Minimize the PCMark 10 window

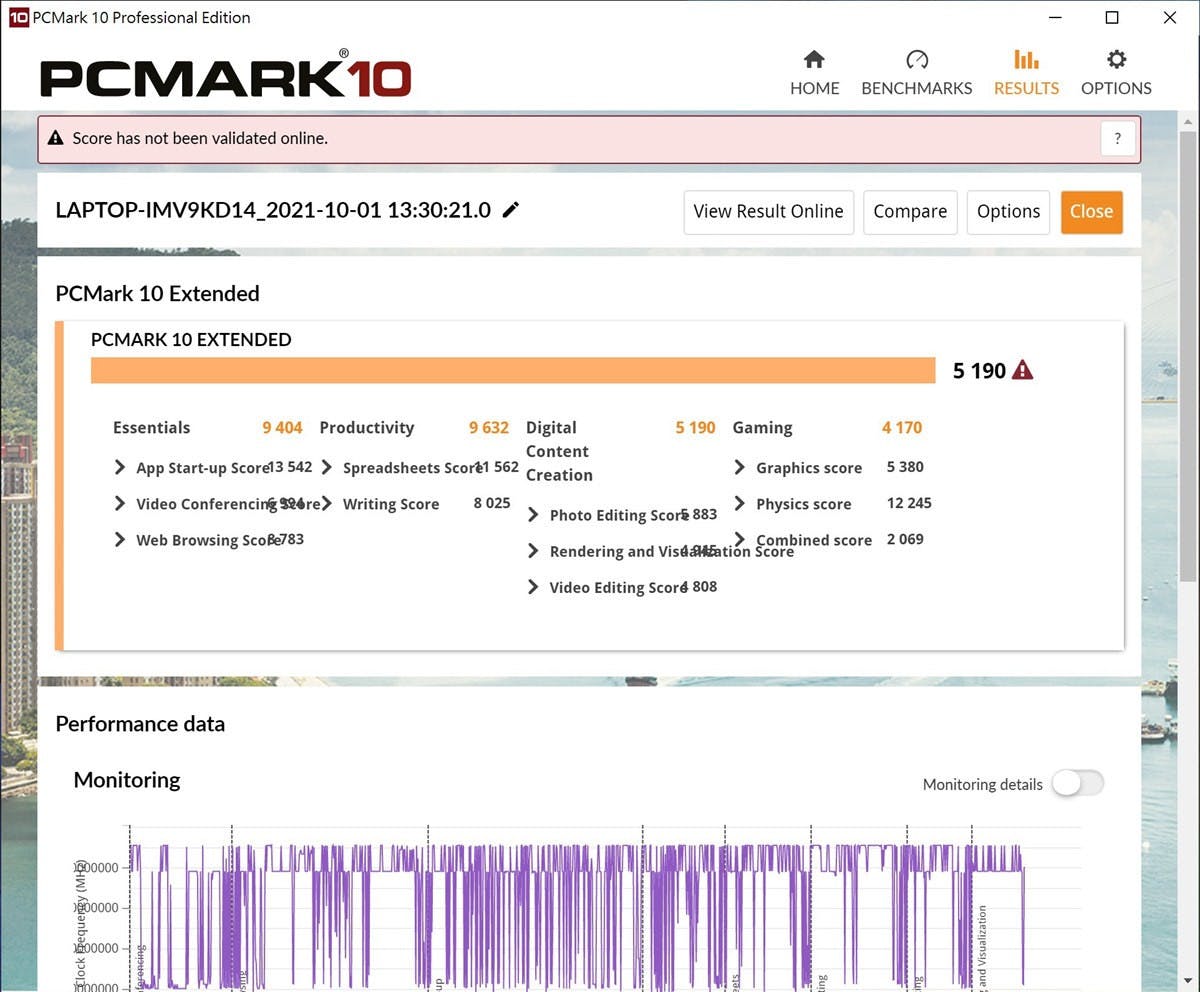(1055, 17)
